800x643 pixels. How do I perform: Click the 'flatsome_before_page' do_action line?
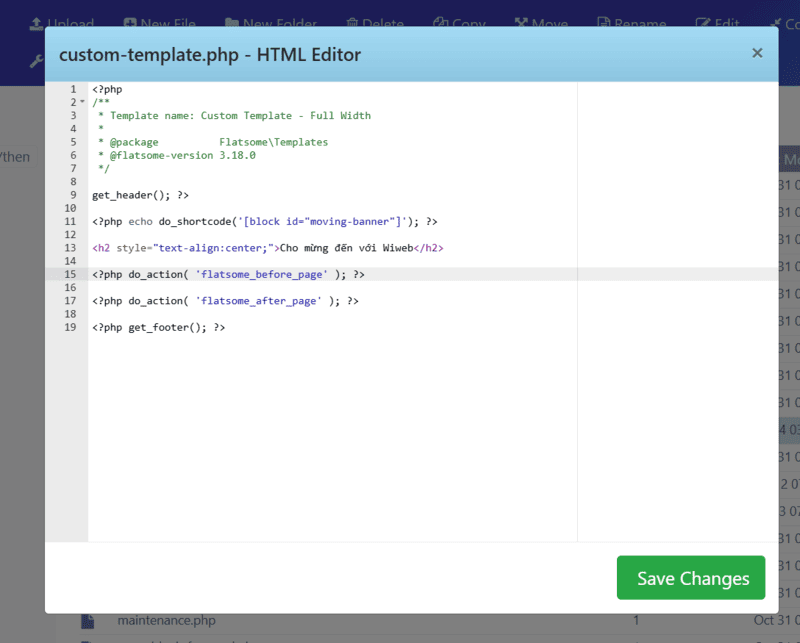point(228,275)
